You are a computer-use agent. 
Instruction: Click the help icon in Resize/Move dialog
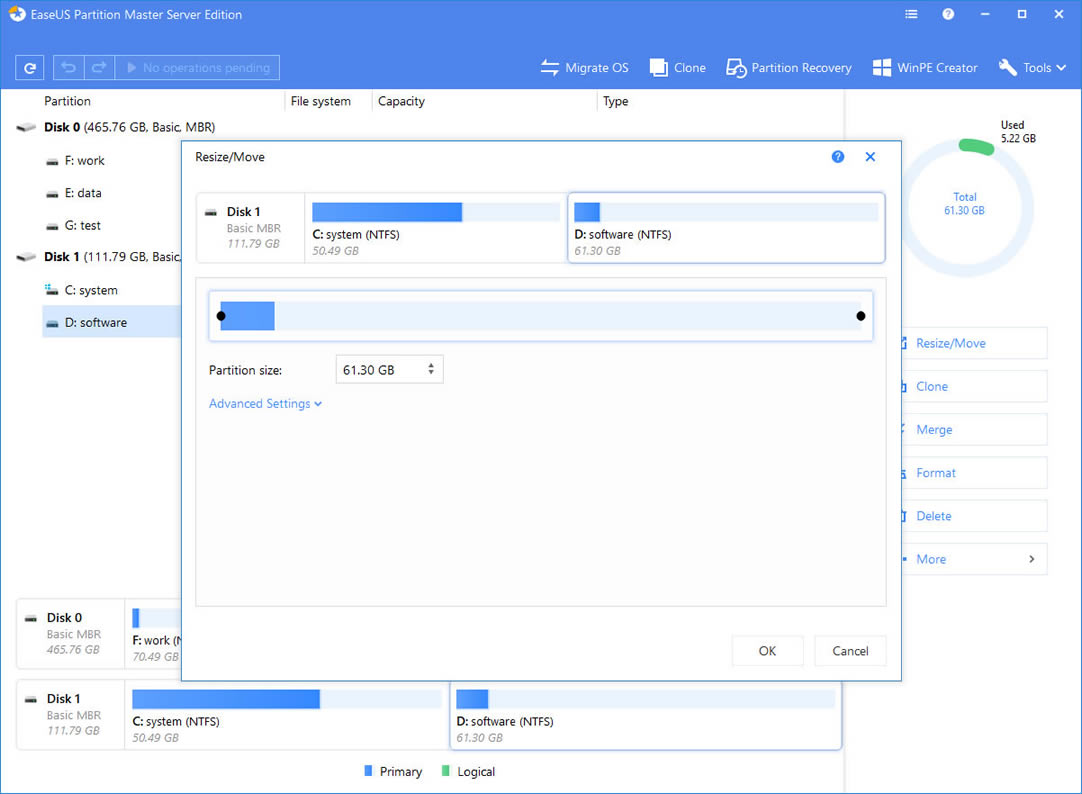point(838,157)
